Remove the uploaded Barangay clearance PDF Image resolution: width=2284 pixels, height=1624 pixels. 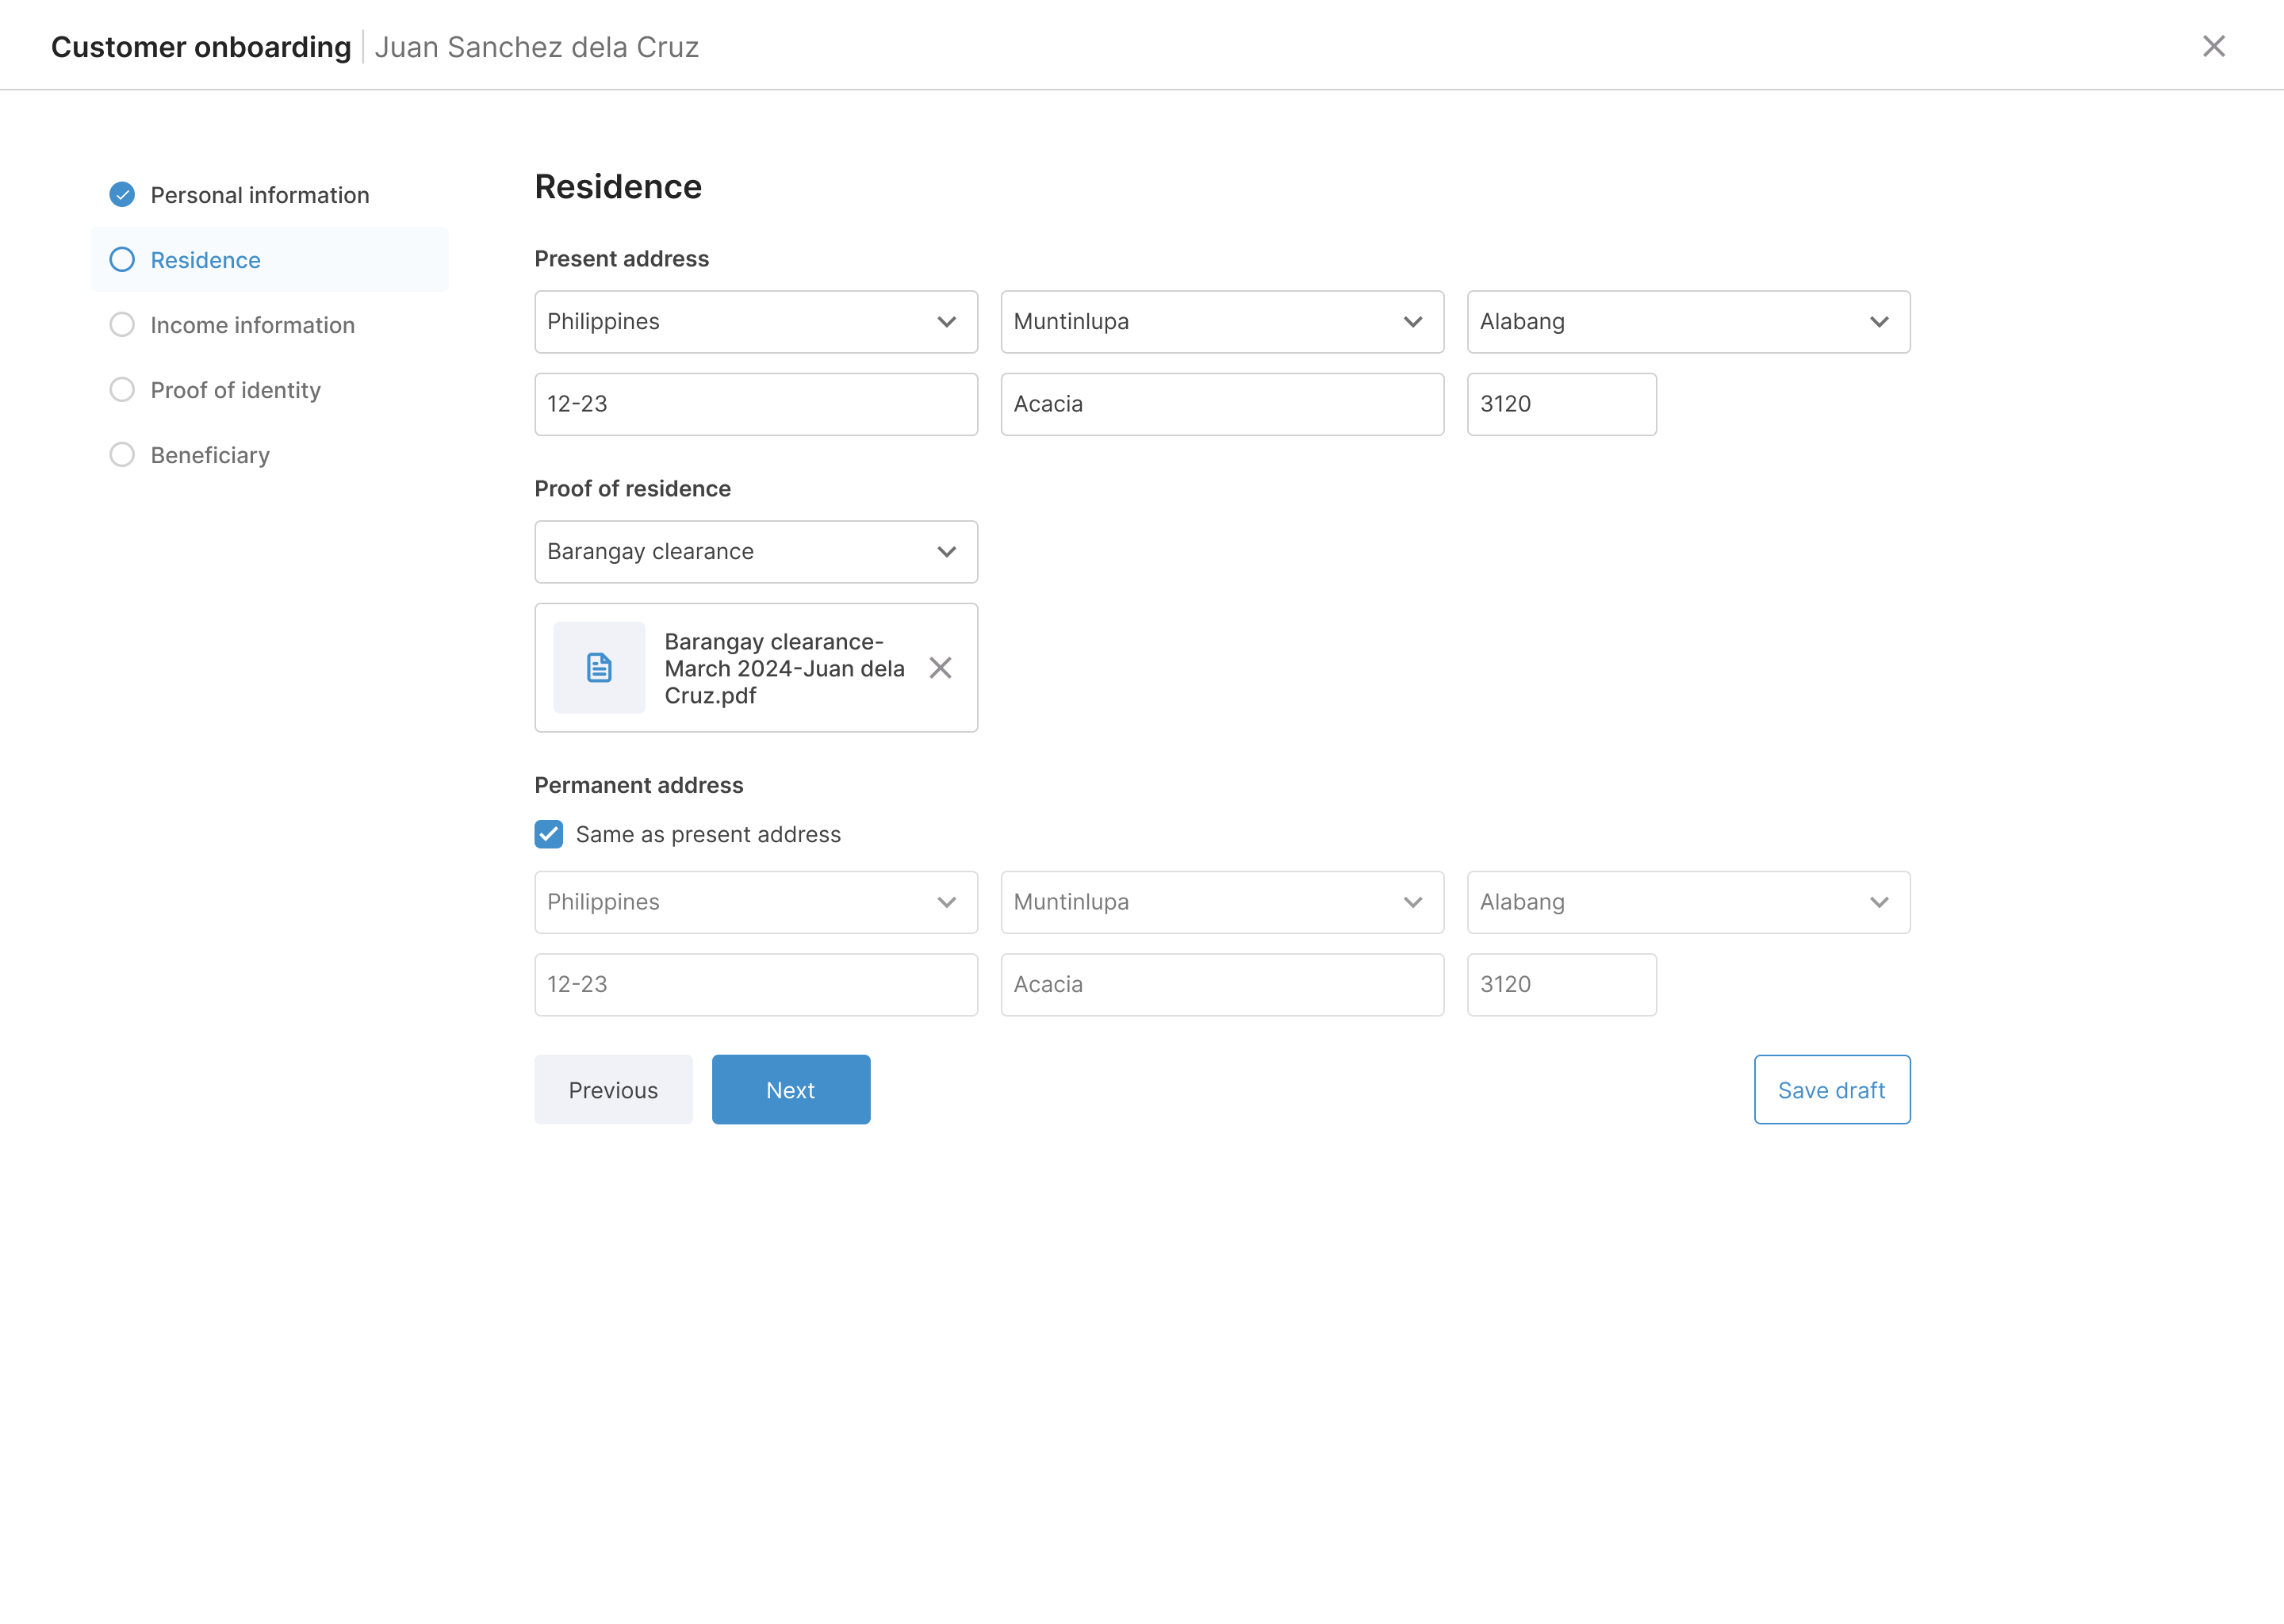(939, 668)
